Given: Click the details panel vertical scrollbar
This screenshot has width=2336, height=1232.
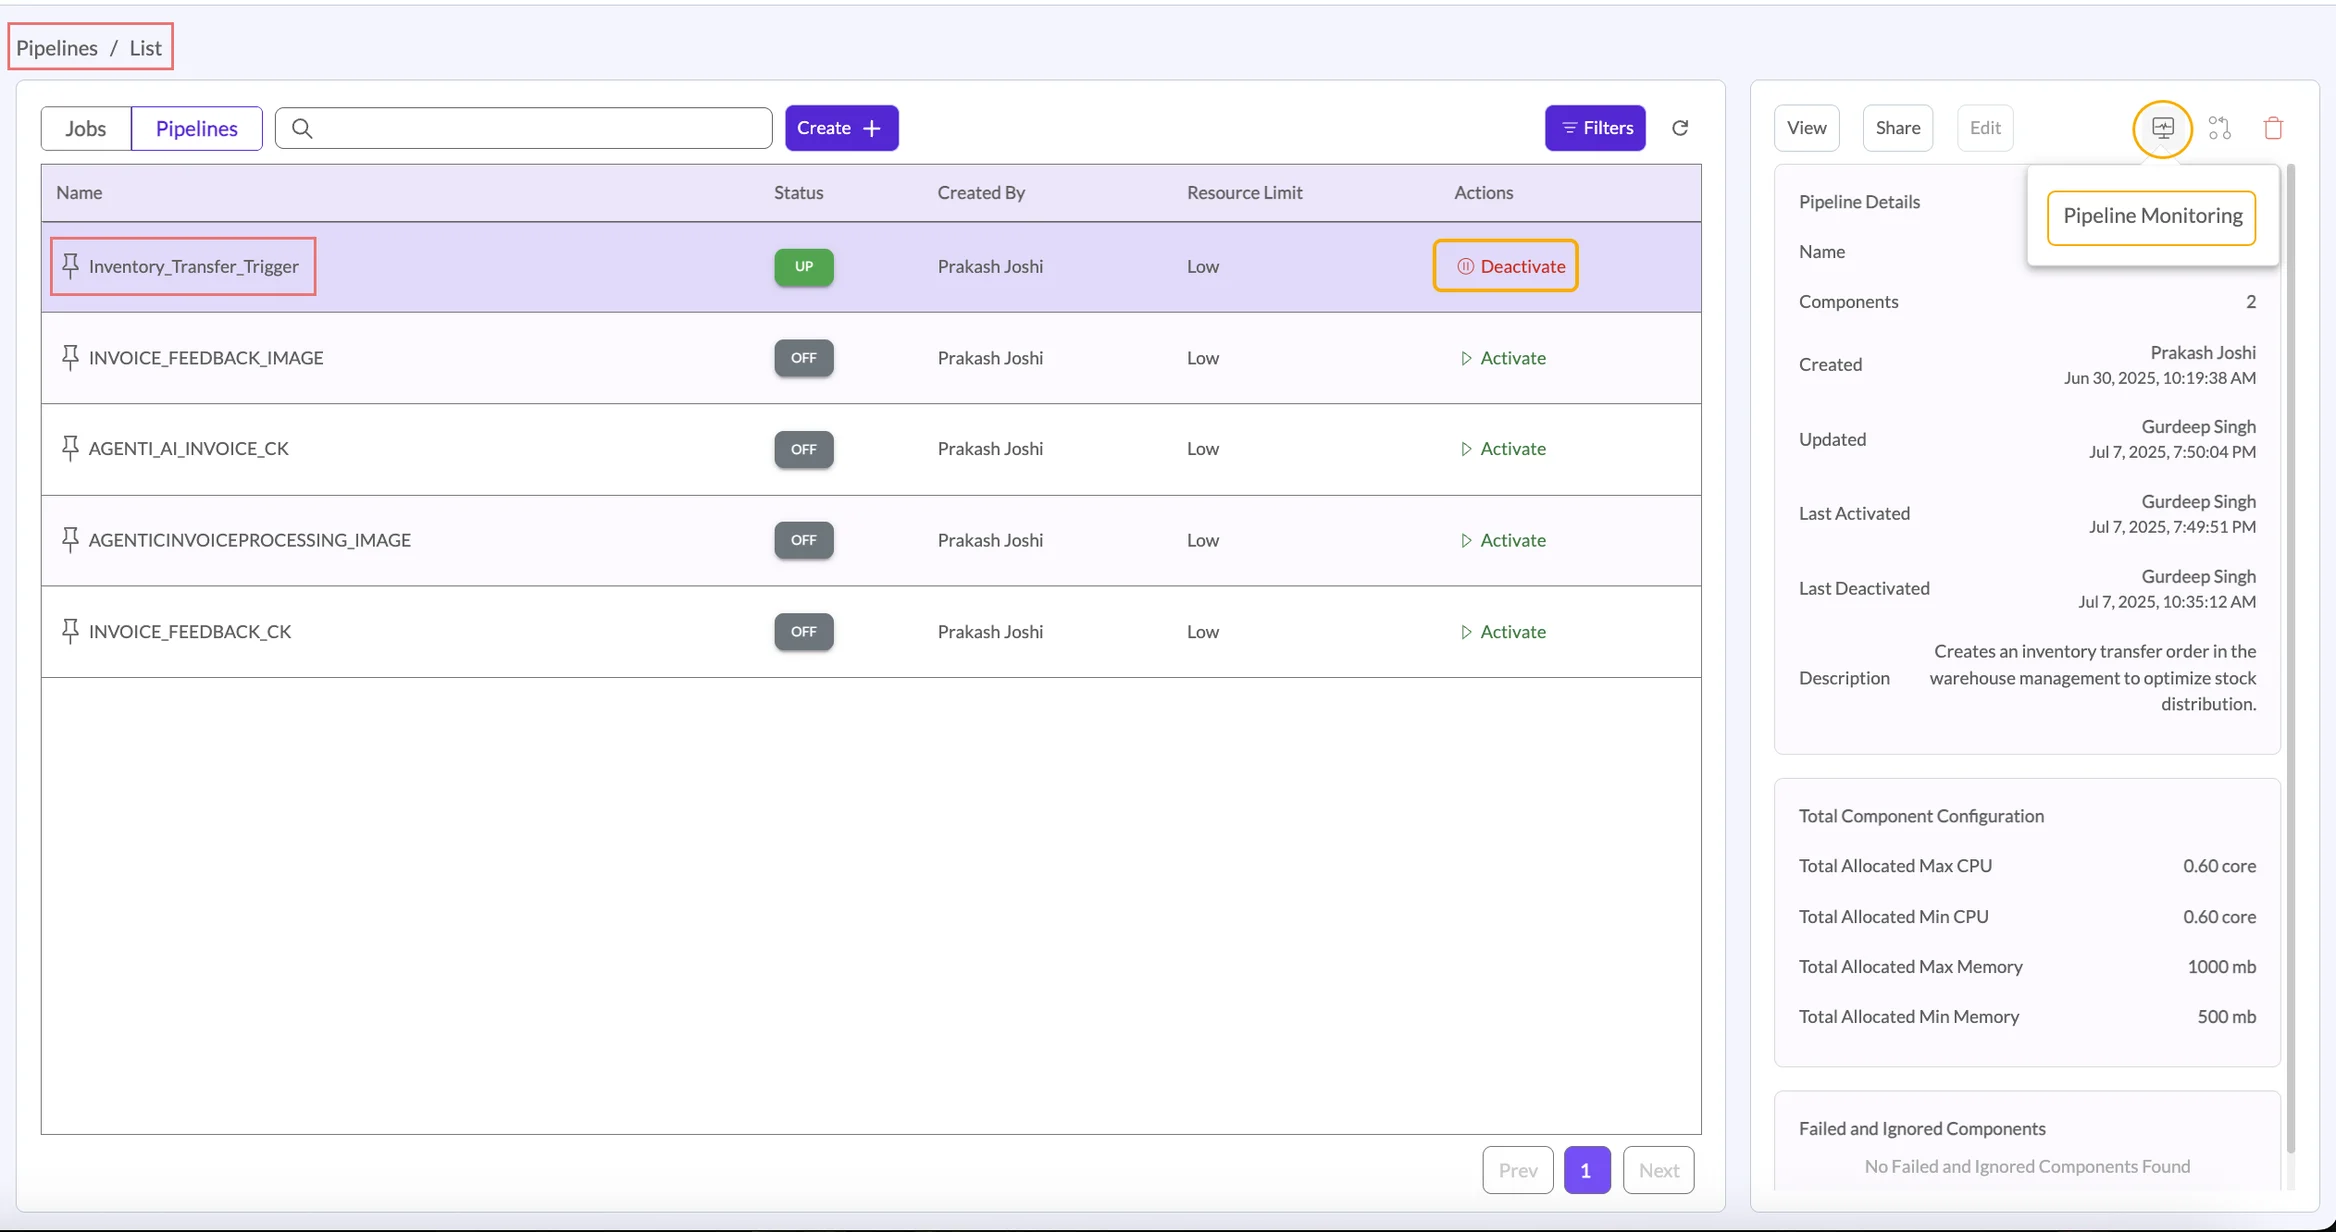Looking at the screenshot, I should pyautogui.click(x=2290, y=660).
